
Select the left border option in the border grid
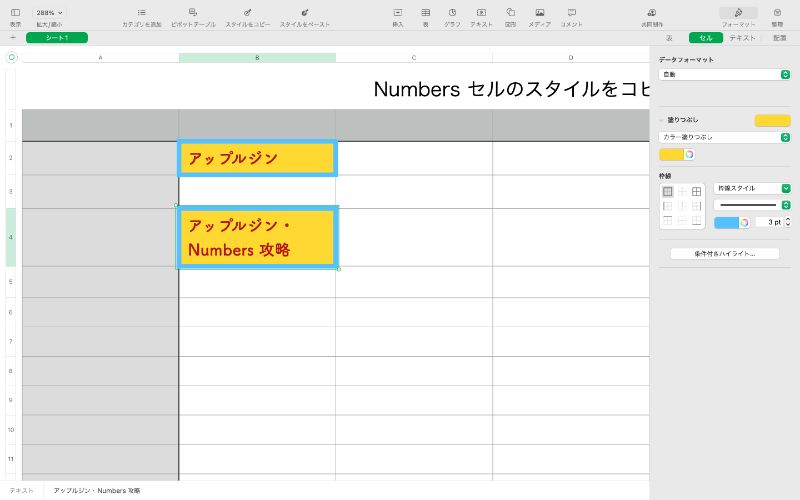[x=667, y=206]
